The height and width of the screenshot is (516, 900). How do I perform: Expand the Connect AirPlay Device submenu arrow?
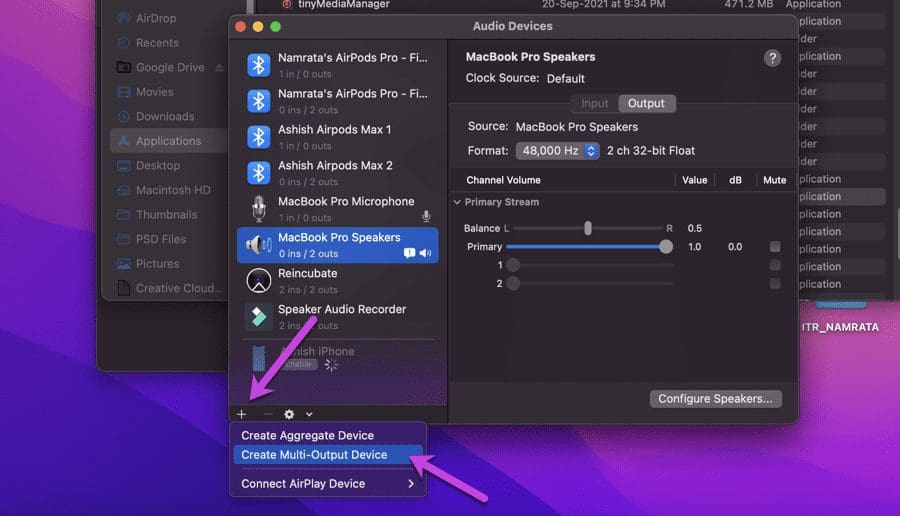coord(411,484)
